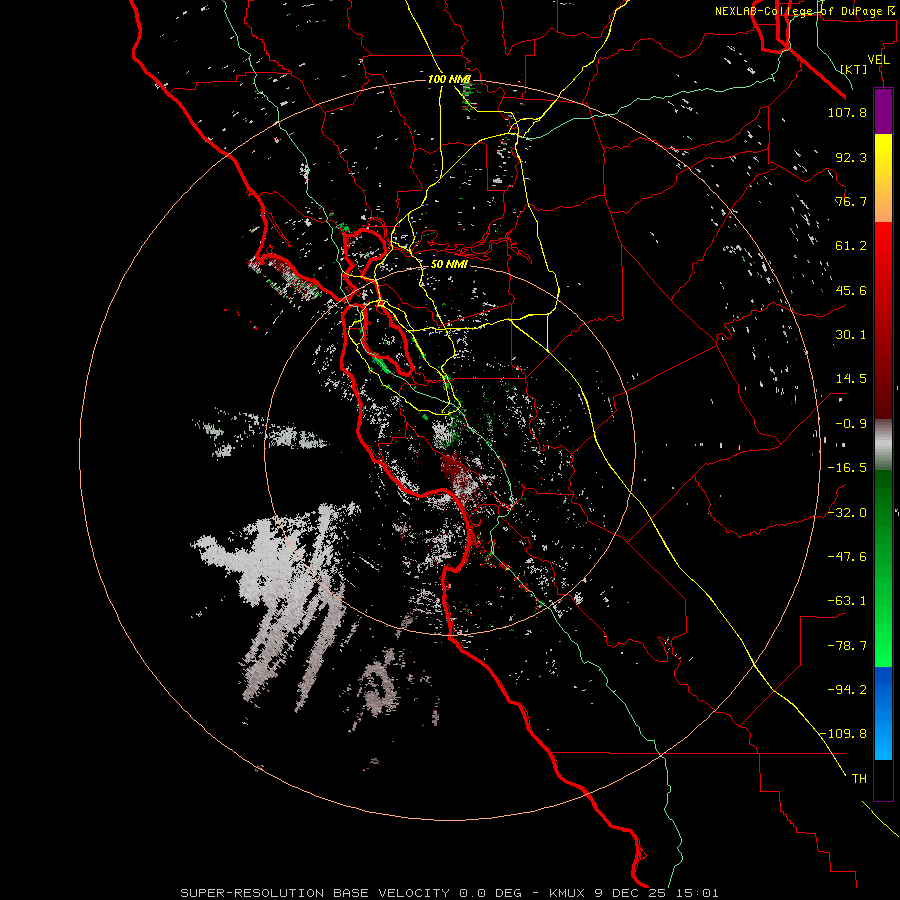
Task: Click the KMUX radar station identifier
Action: coord(569,893)
